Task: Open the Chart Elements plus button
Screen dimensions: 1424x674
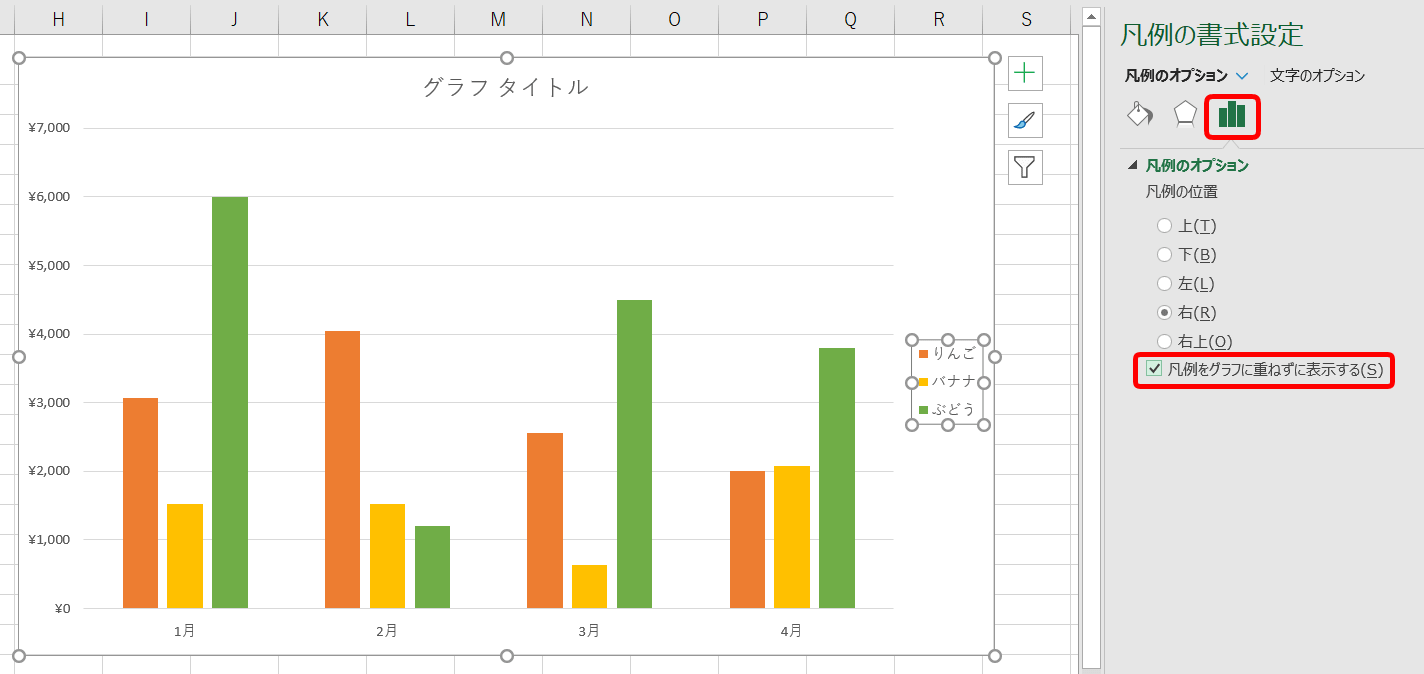Action: click(x=1025, y=72)
